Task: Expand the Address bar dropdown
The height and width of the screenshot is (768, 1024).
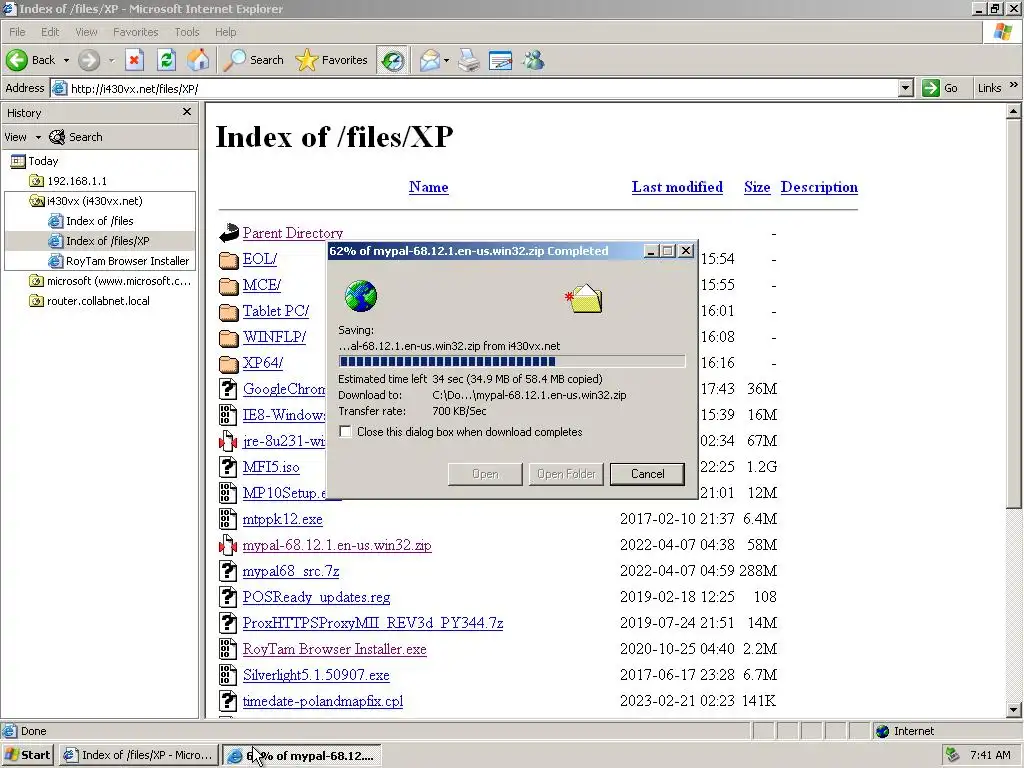Action: [x=905, y=88]
